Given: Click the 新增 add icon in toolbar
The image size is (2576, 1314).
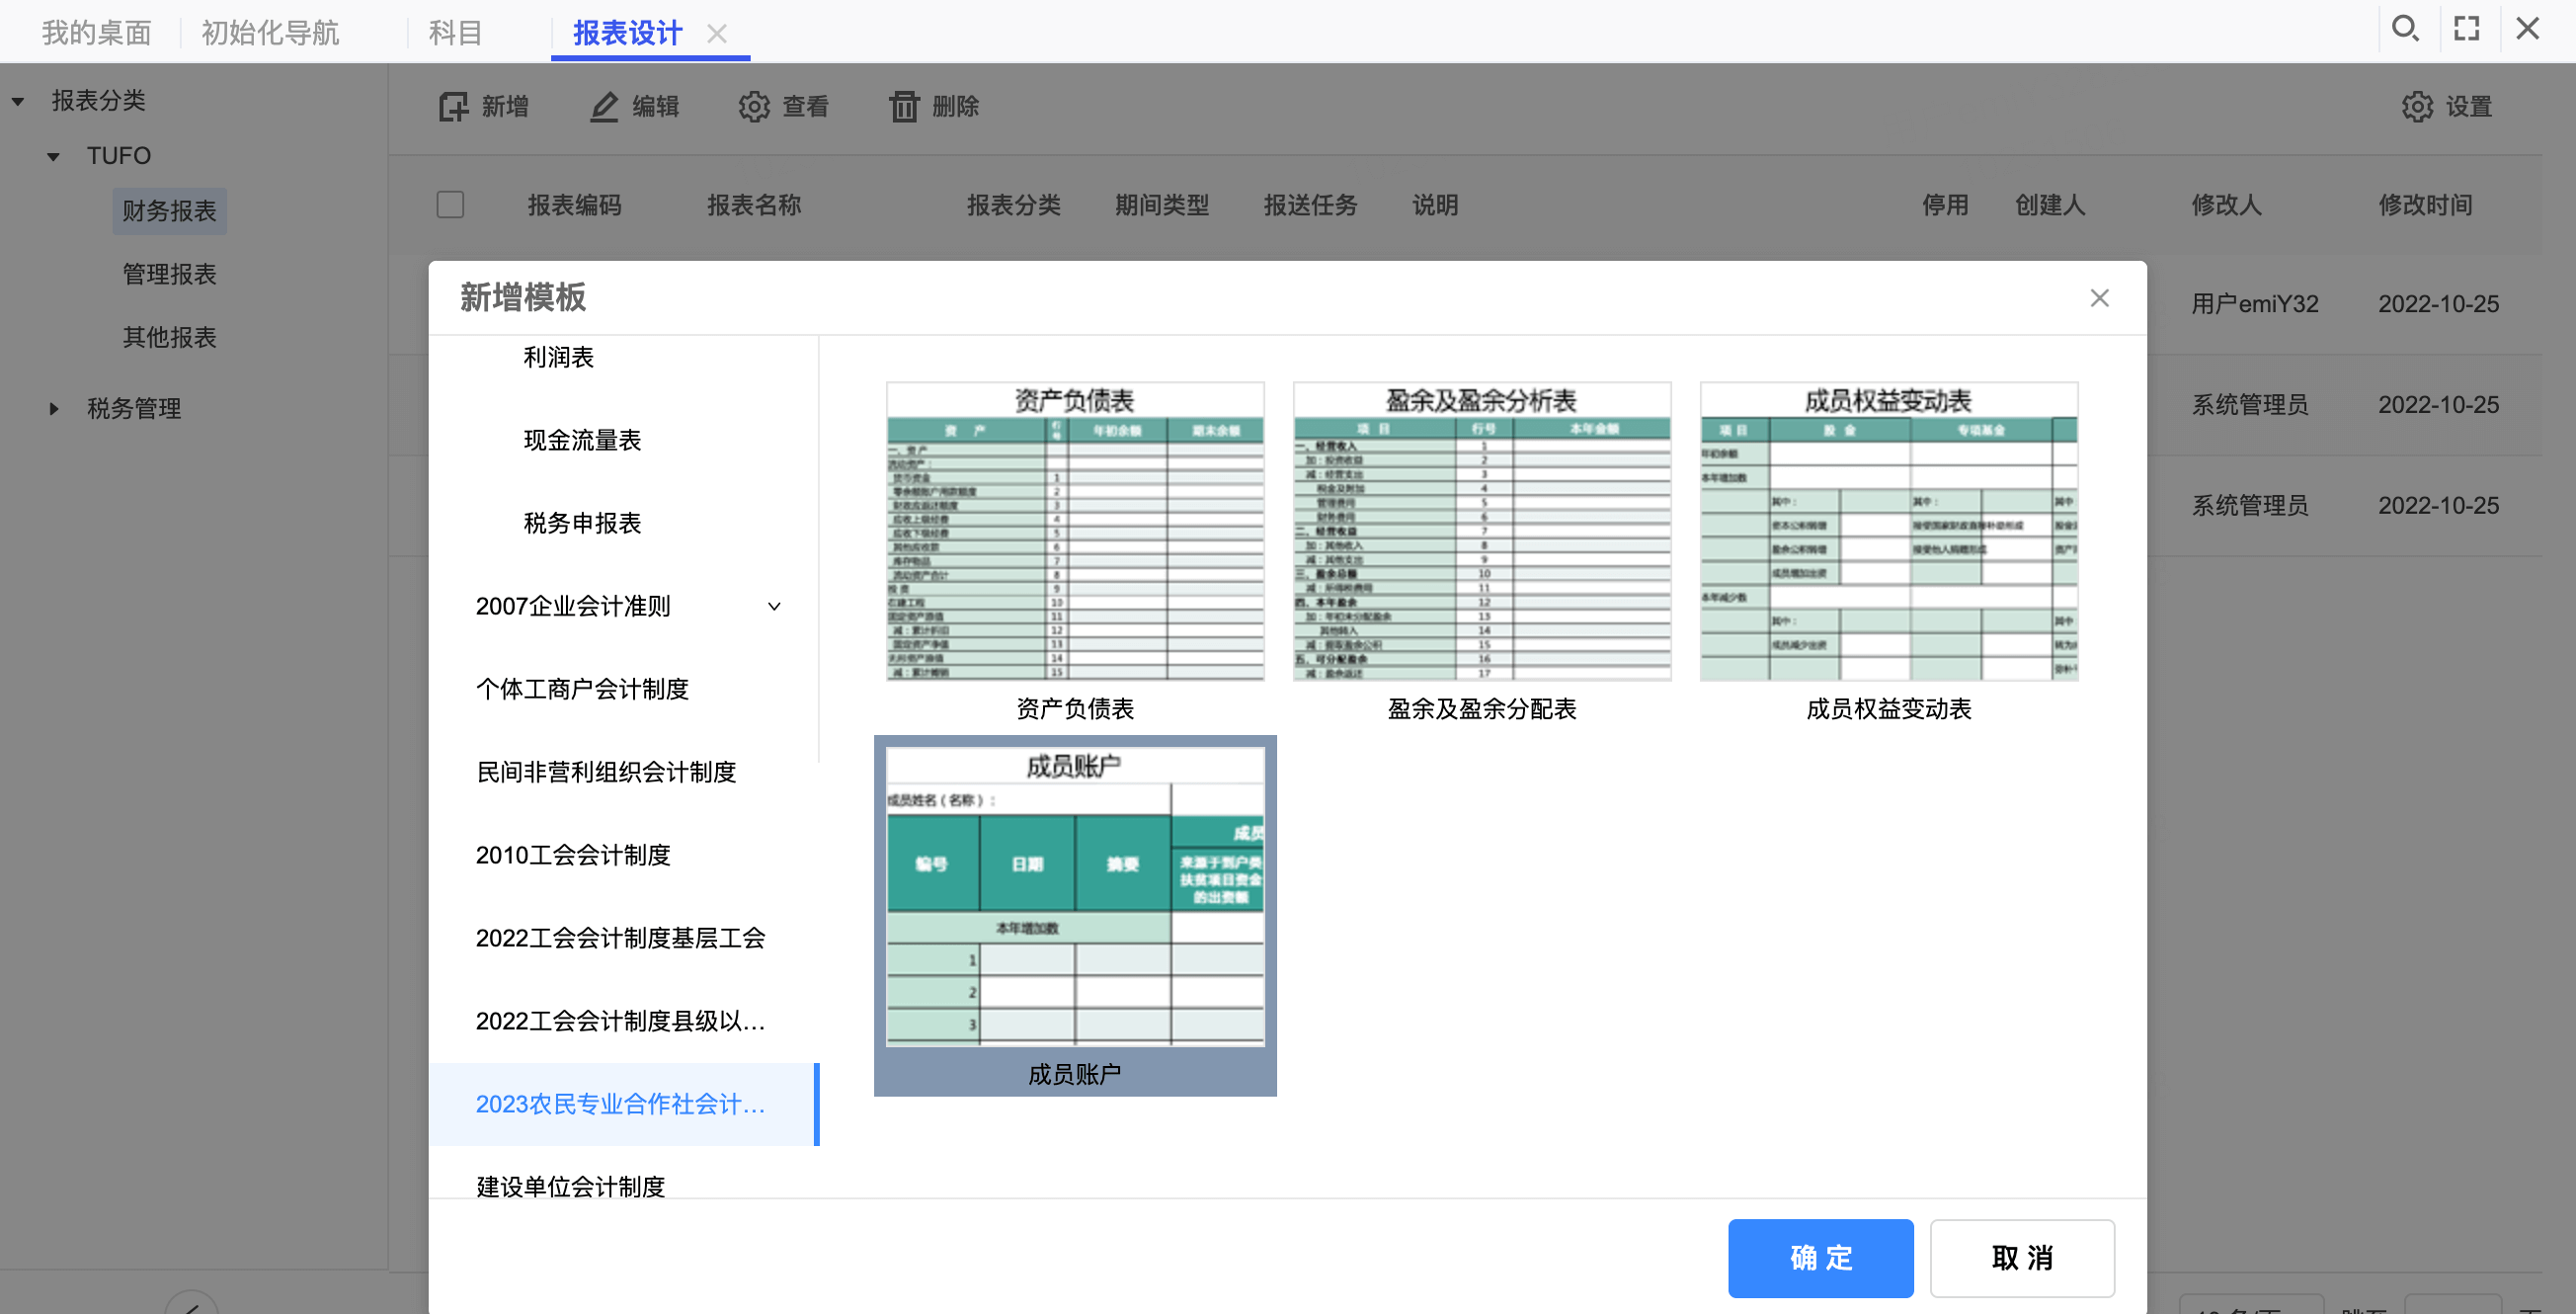Looking at the screenshot, I should [x=453, y=106].
